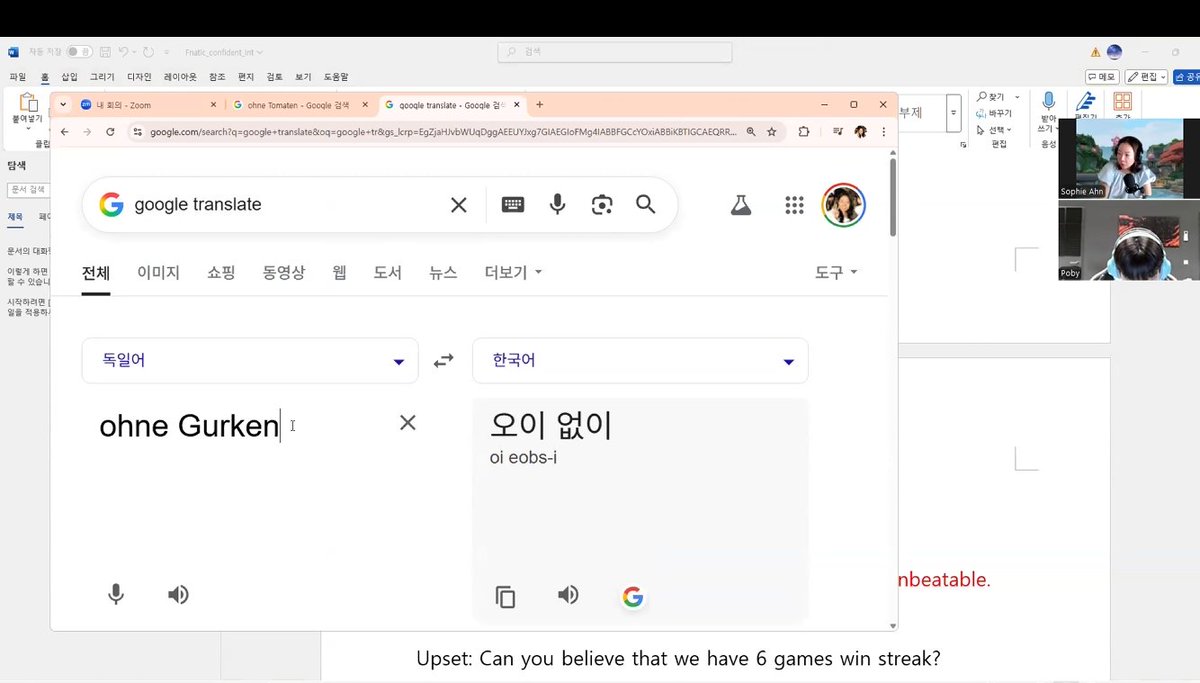Clear the ohne Gurken input with X
This screenshot has height=683, width=1200.
[407, 423]
